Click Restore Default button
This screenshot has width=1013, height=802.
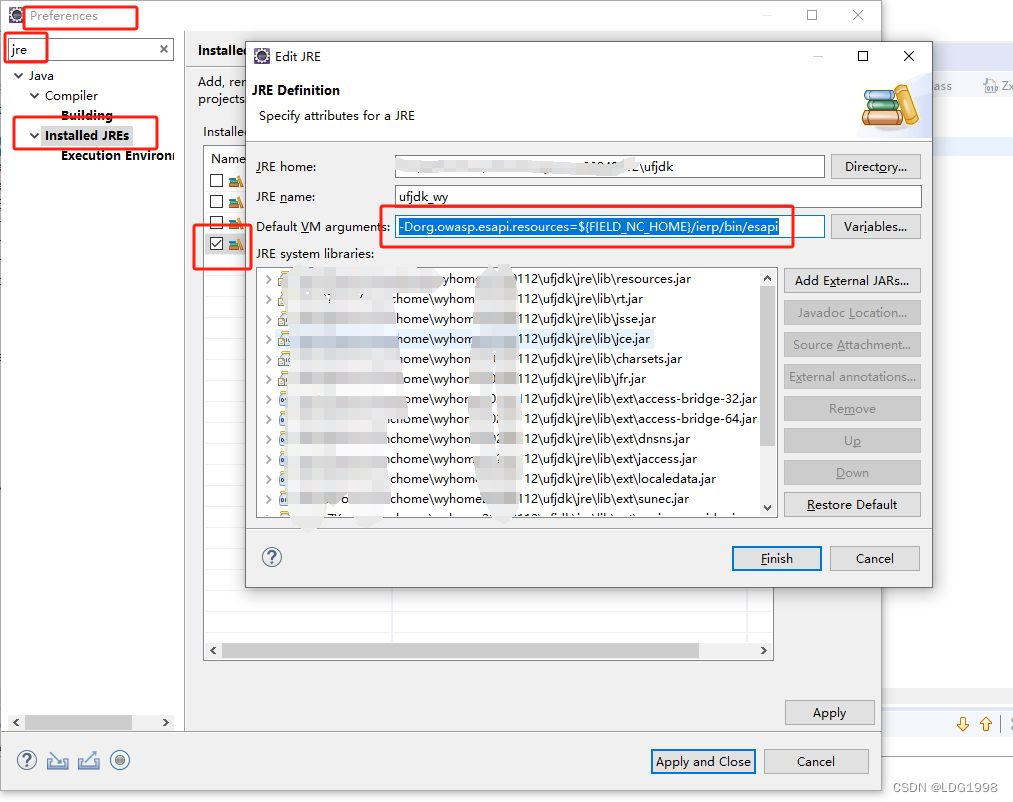(x=852, y=505)
